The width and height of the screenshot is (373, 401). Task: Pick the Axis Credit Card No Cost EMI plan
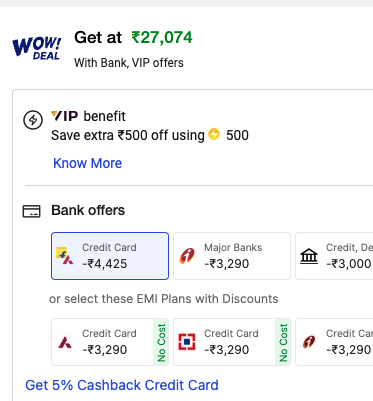(x=110, y=342)
